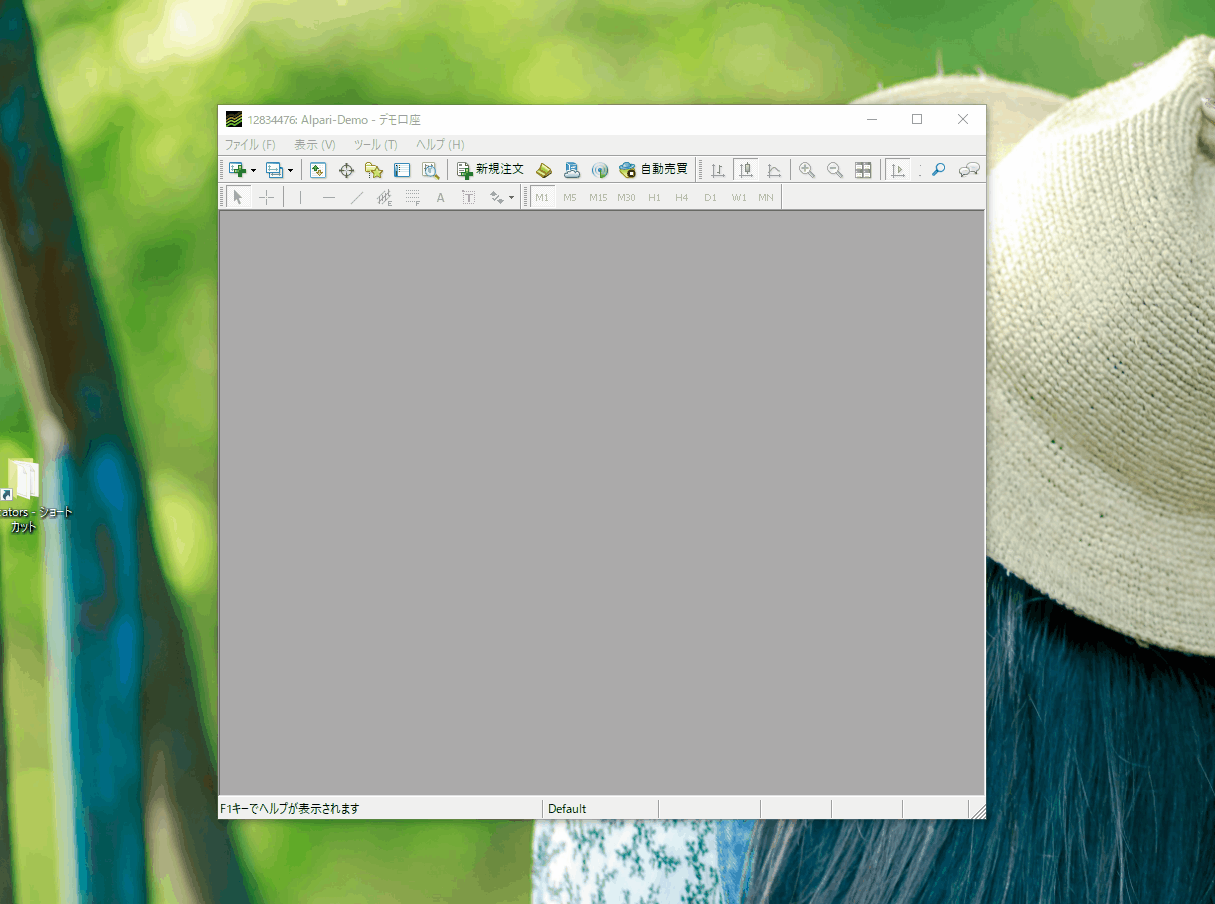The height and width of the screenshot is (904, 1215).
Task: Open the chat speech-bubbles icon
Action: coord(969,170)
